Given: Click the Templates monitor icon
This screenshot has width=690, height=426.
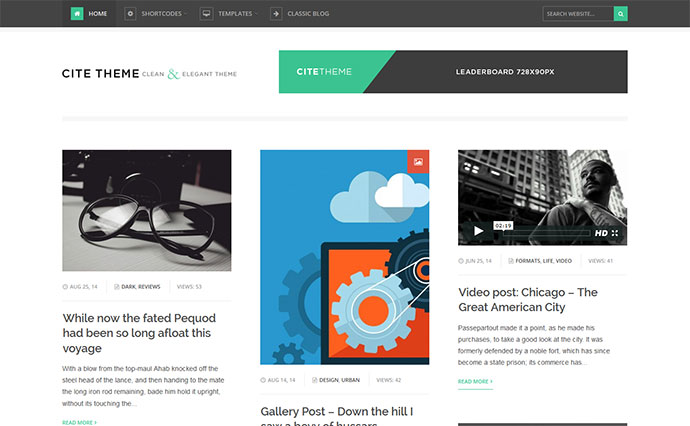Looking at the screenshot, I should (206, 14).
